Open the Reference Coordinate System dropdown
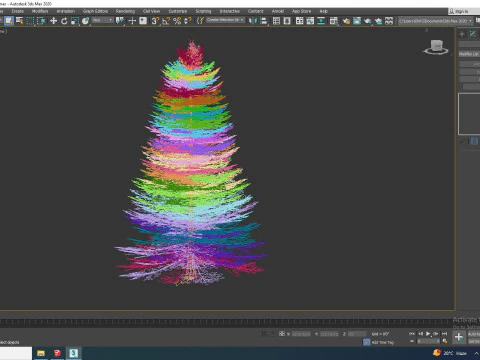Screen dimensions: 480x360 pos(103,20)
